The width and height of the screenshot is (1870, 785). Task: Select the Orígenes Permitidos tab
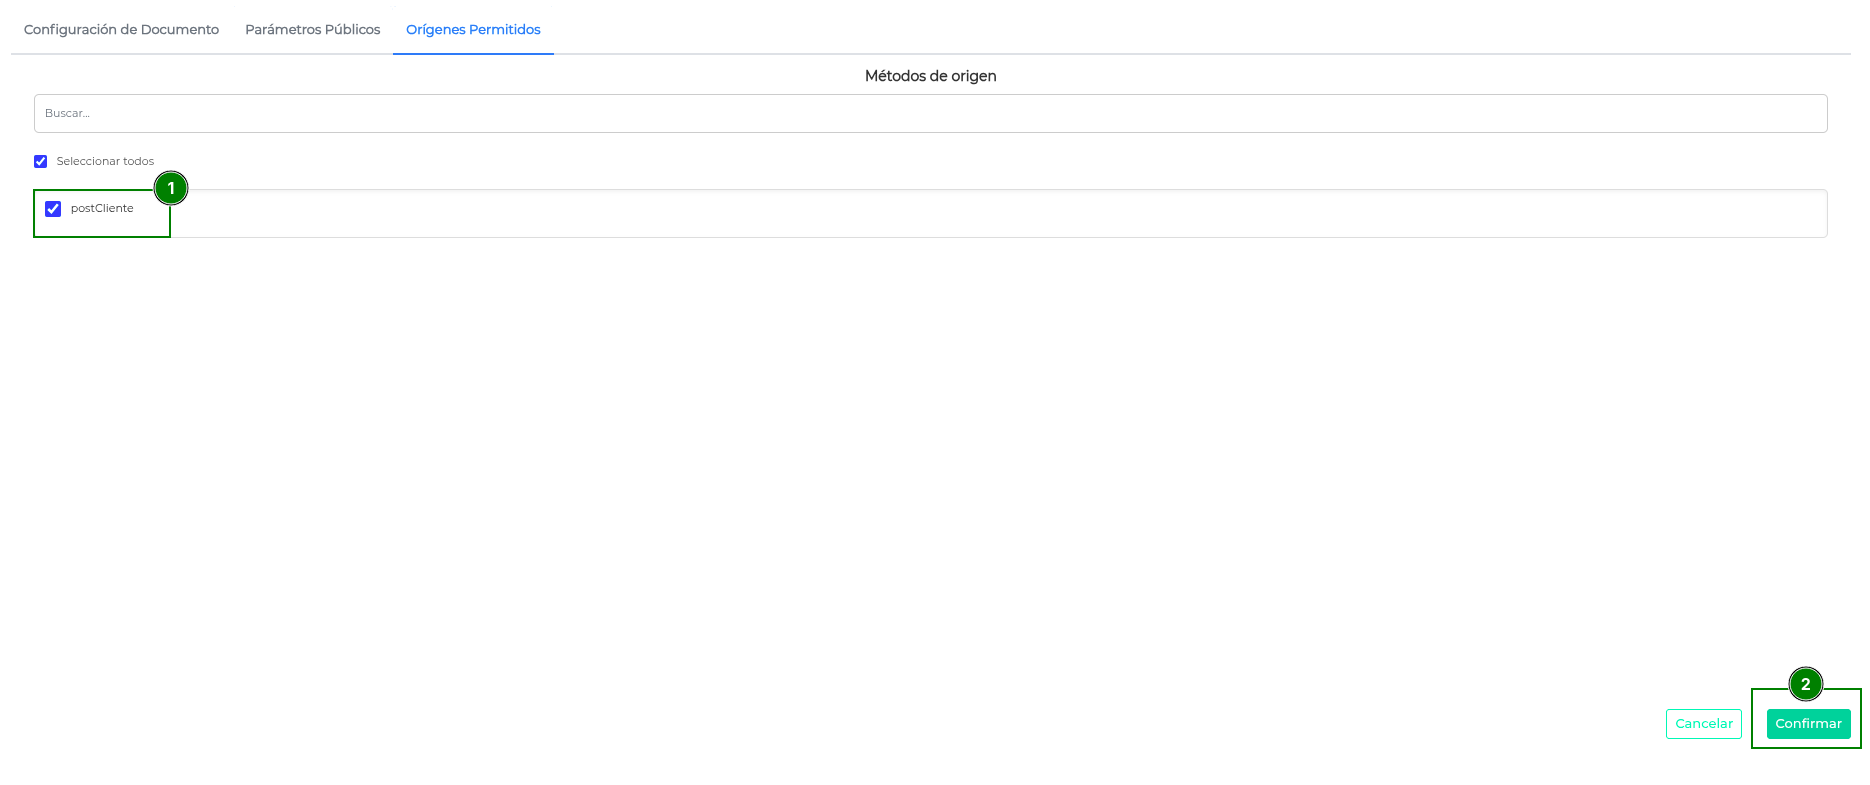coord(473,30)
